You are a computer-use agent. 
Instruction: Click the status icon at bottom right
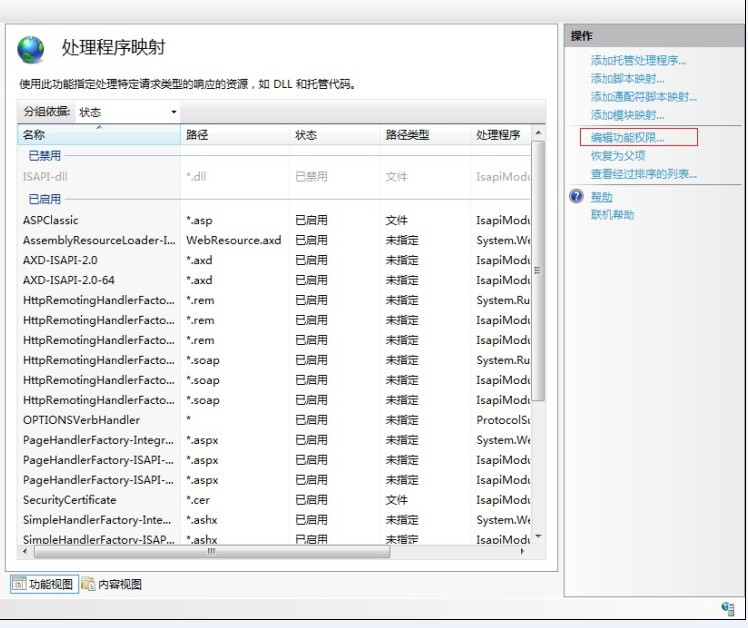pos(728,608)
